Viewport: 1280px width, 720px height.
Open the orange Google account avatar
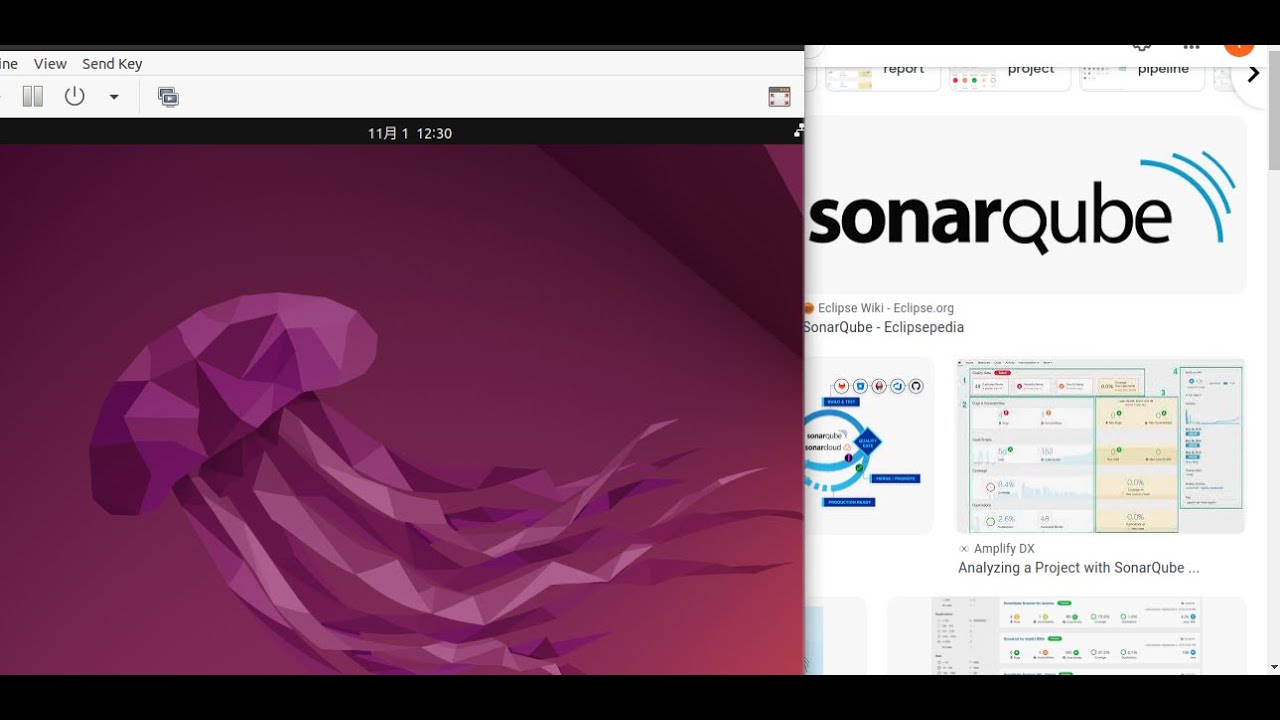click(x=1238, y=48)
